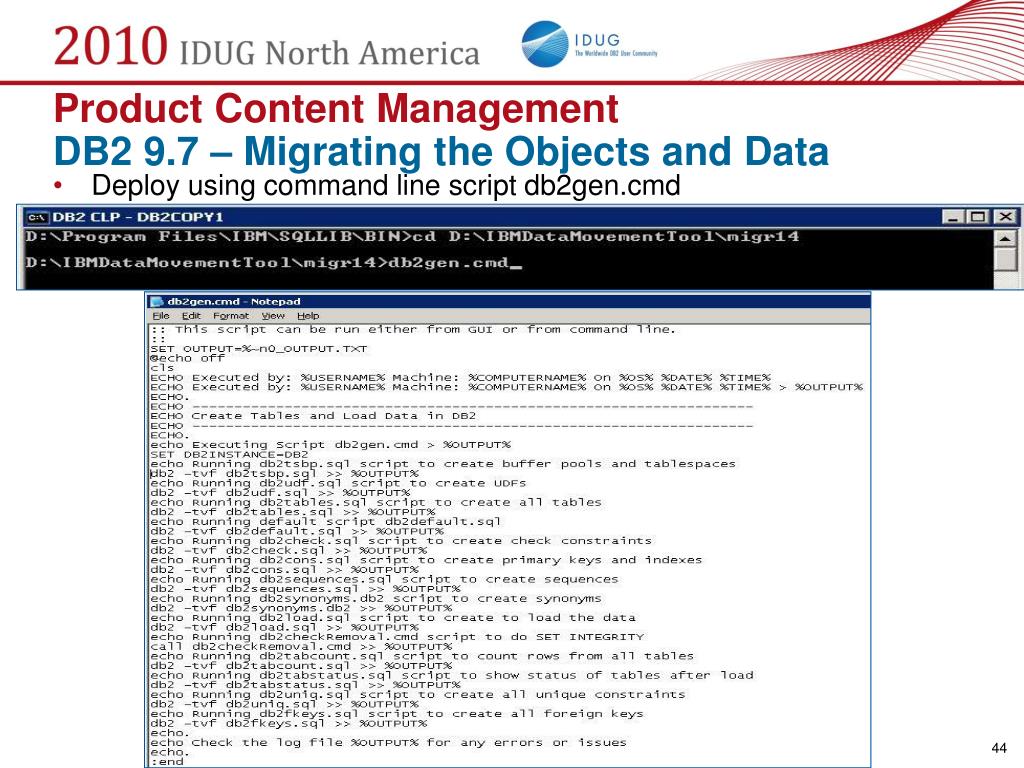Click the DB2 CLP scrollbar up arrow

tap(1005, 238)
